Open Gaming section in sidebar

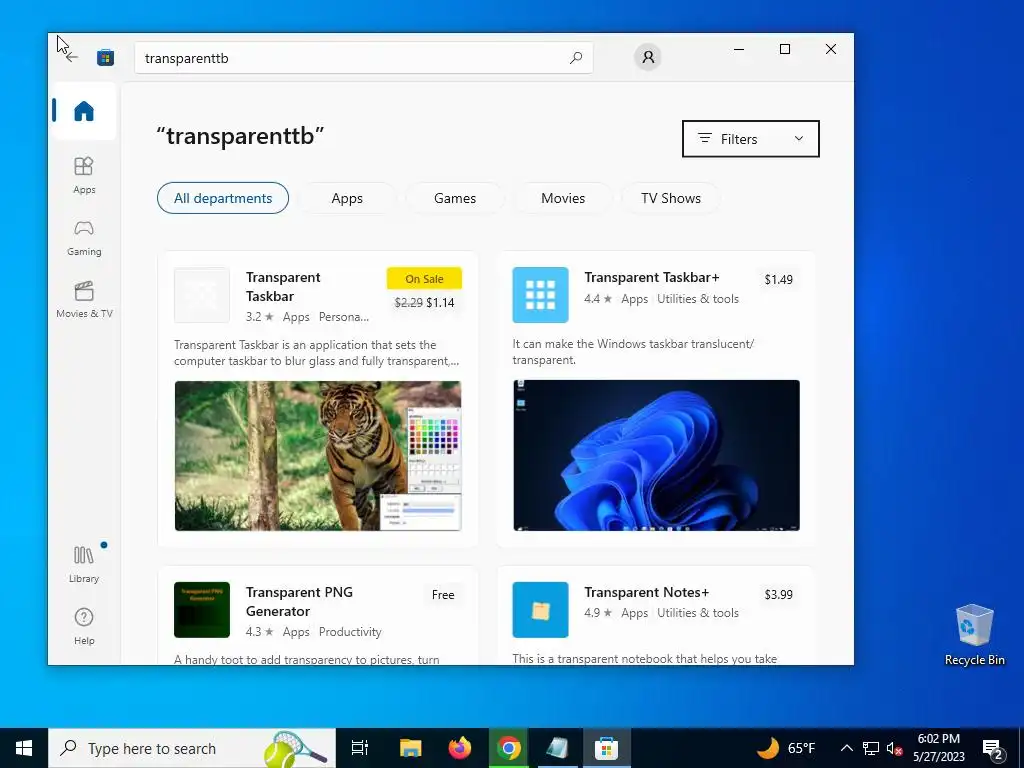click(84, 238)
